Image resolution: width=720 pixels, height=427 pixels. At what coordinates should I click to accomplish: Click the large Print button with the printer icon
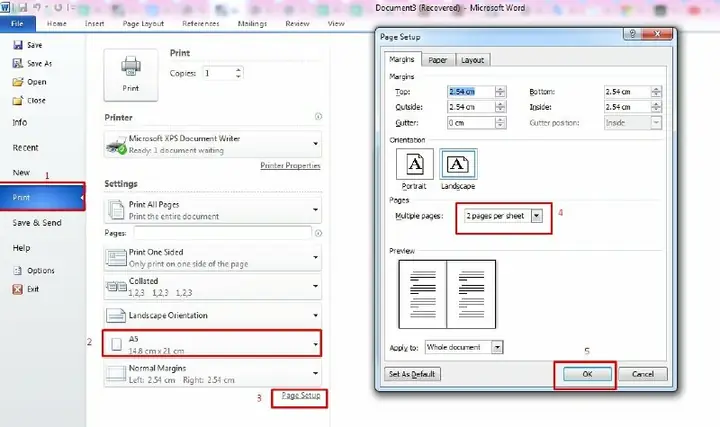click(x=131, y=75)
